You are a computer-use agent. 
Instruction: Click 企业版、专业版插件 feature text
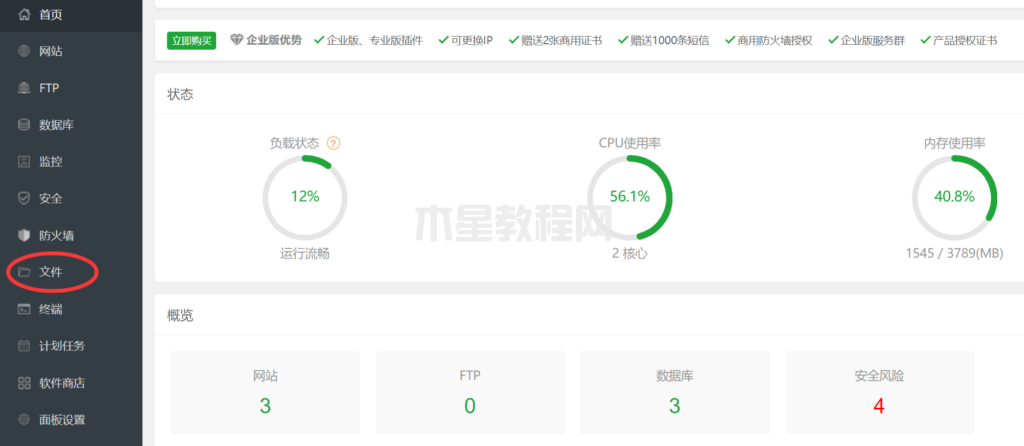coord(374,40)
